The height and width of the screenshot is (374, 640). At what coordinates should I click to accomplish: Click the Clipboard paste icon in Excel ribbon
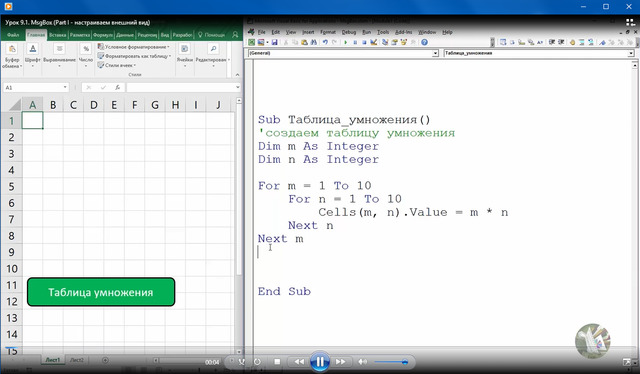coord(12,49)
